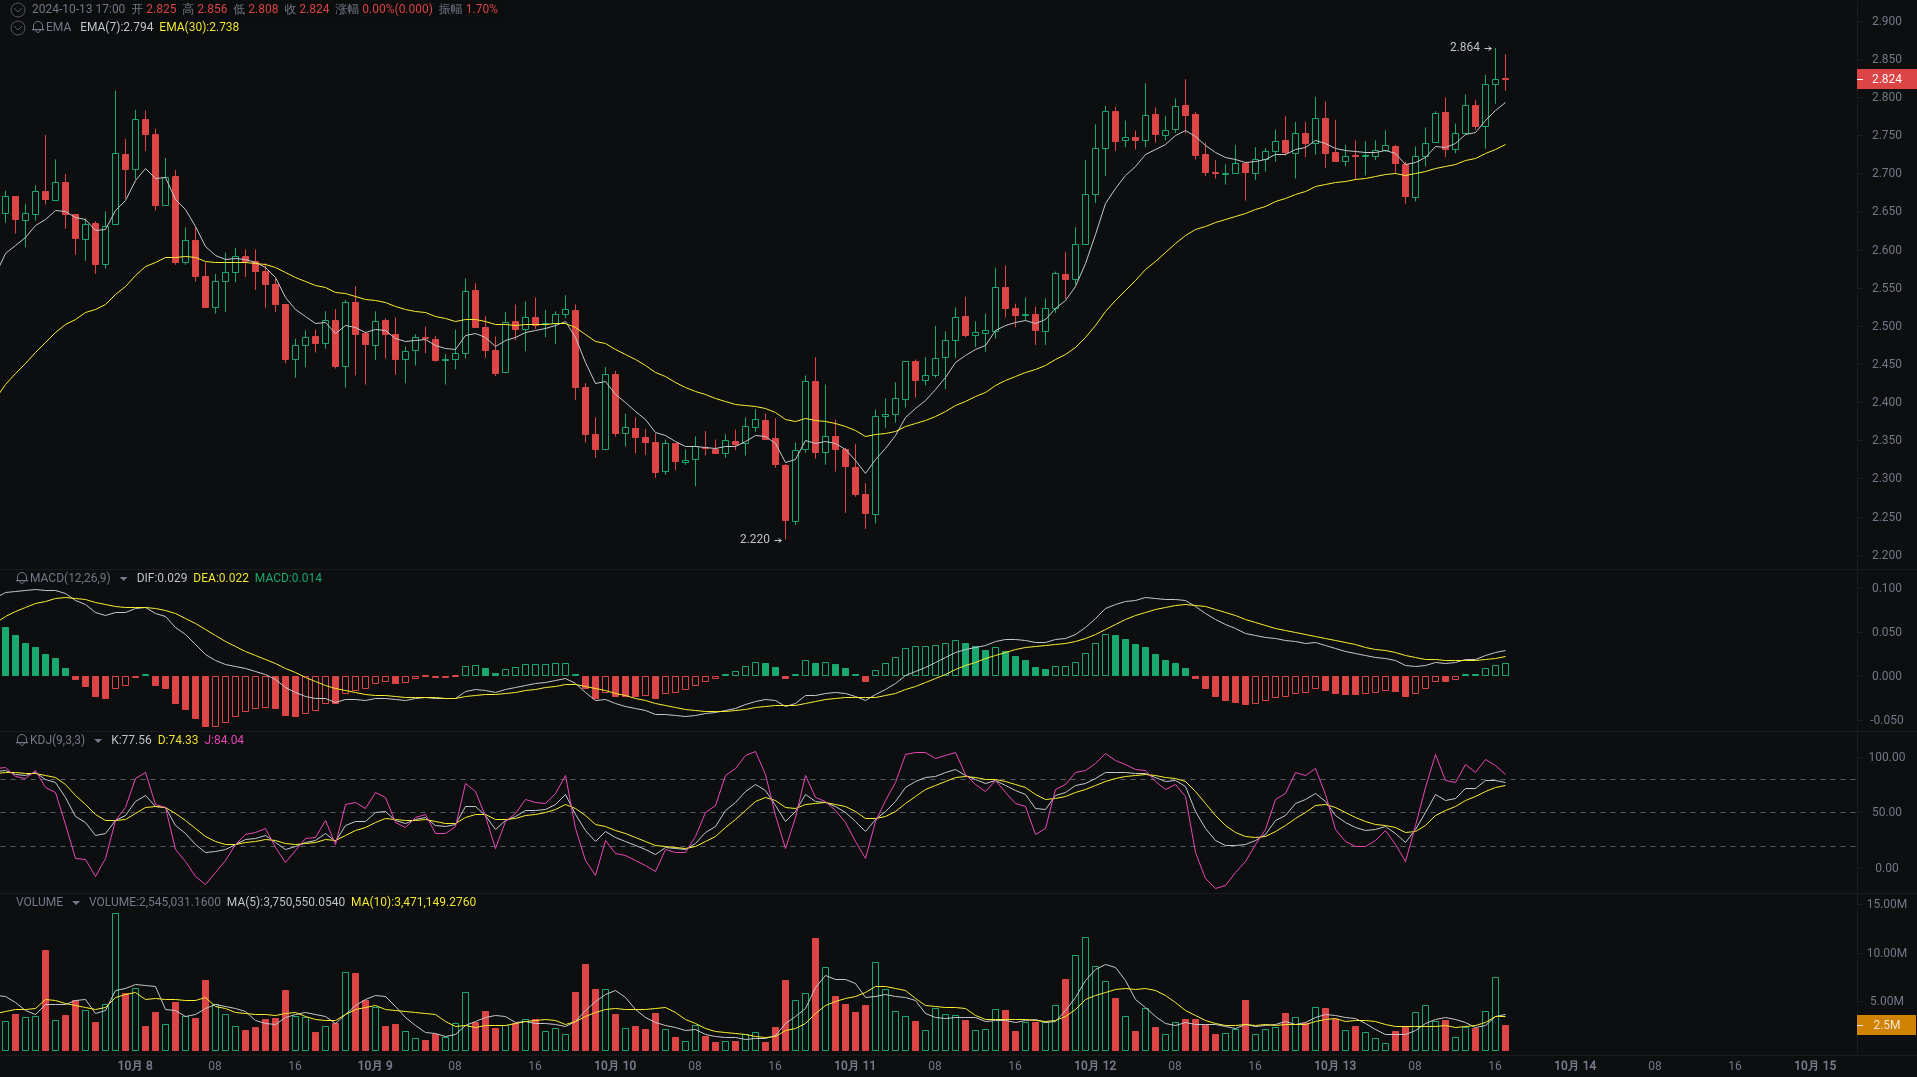Click the 0.100 MACD axis label
Image resolution: width=1917 pixels, height=1077 pixels.
pos(1886,588)
